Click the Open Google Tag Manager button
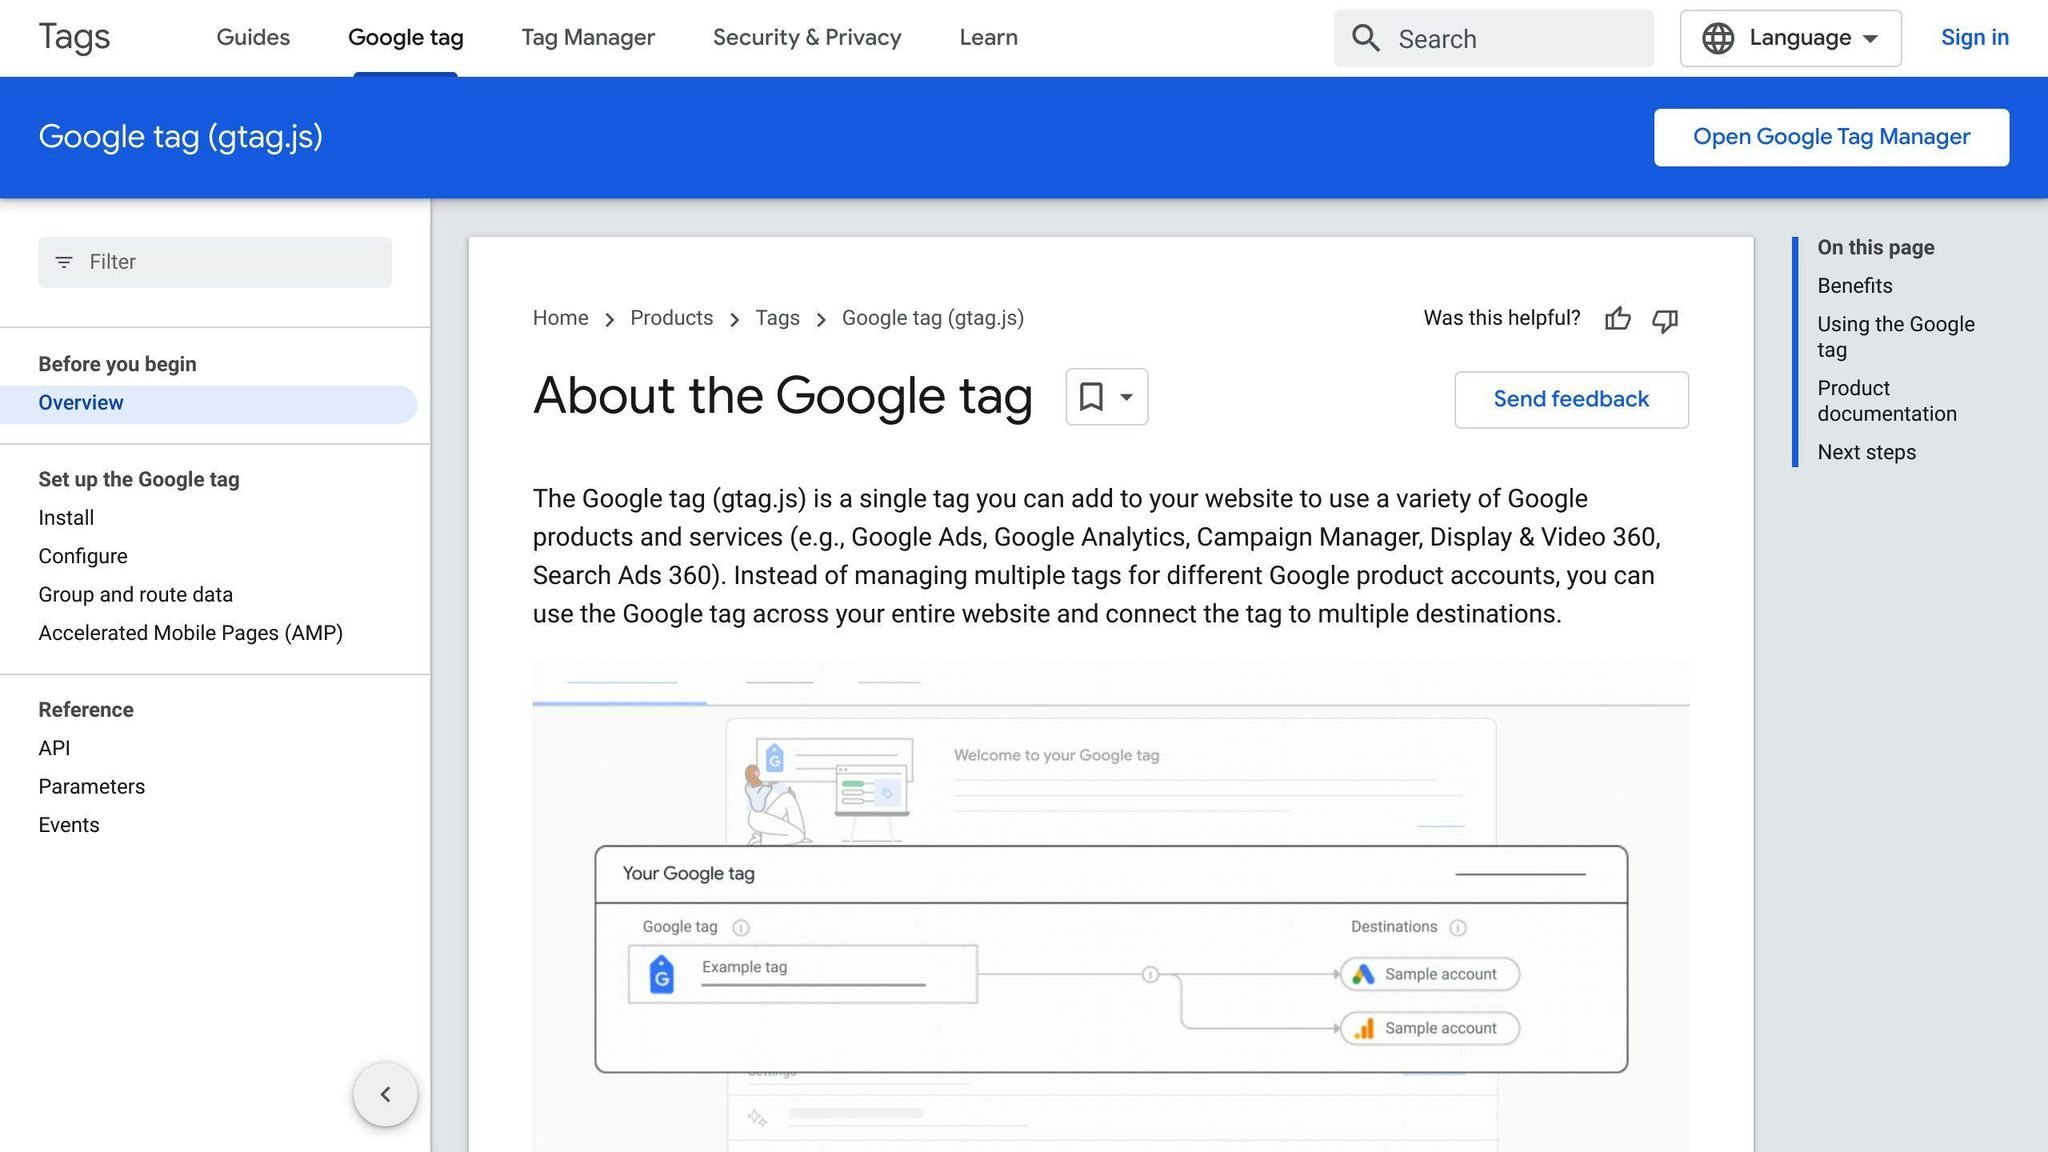 tap(1831, 136)
